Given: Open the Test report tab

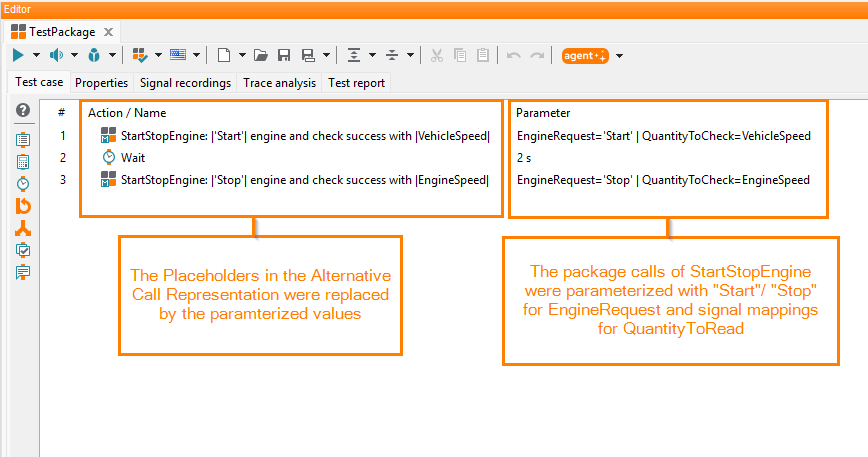Looking at the screenshot, I should click(356, 82).
